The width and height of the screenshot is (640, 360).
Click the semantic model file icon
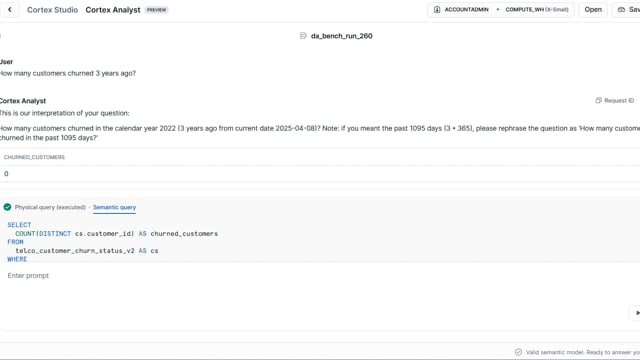point(303,36)
